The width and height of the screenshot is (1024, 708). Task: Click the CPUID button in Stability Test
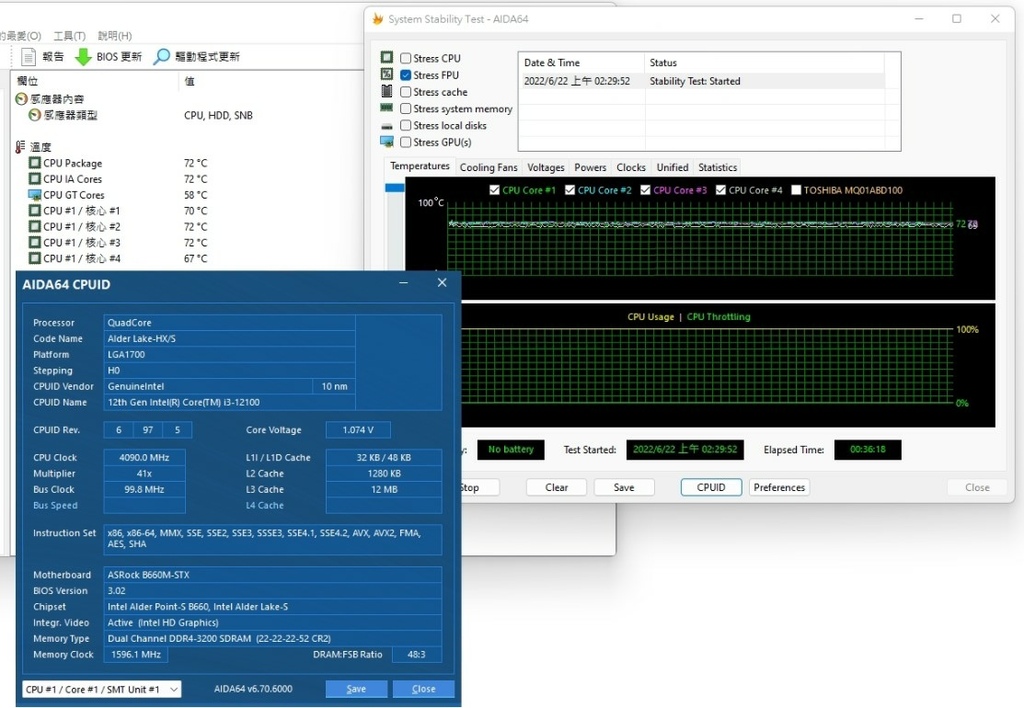tap(711, 487)
